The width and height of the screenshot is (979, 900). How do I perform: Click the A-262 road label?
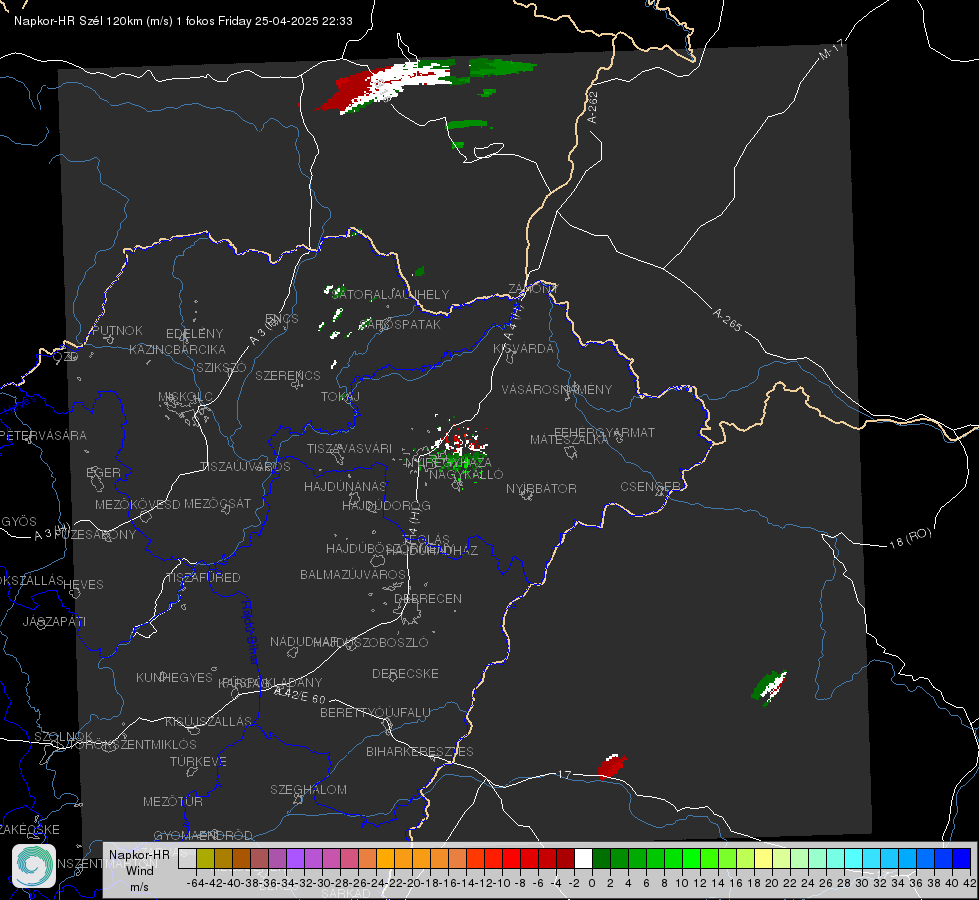(x=592, y=107)
